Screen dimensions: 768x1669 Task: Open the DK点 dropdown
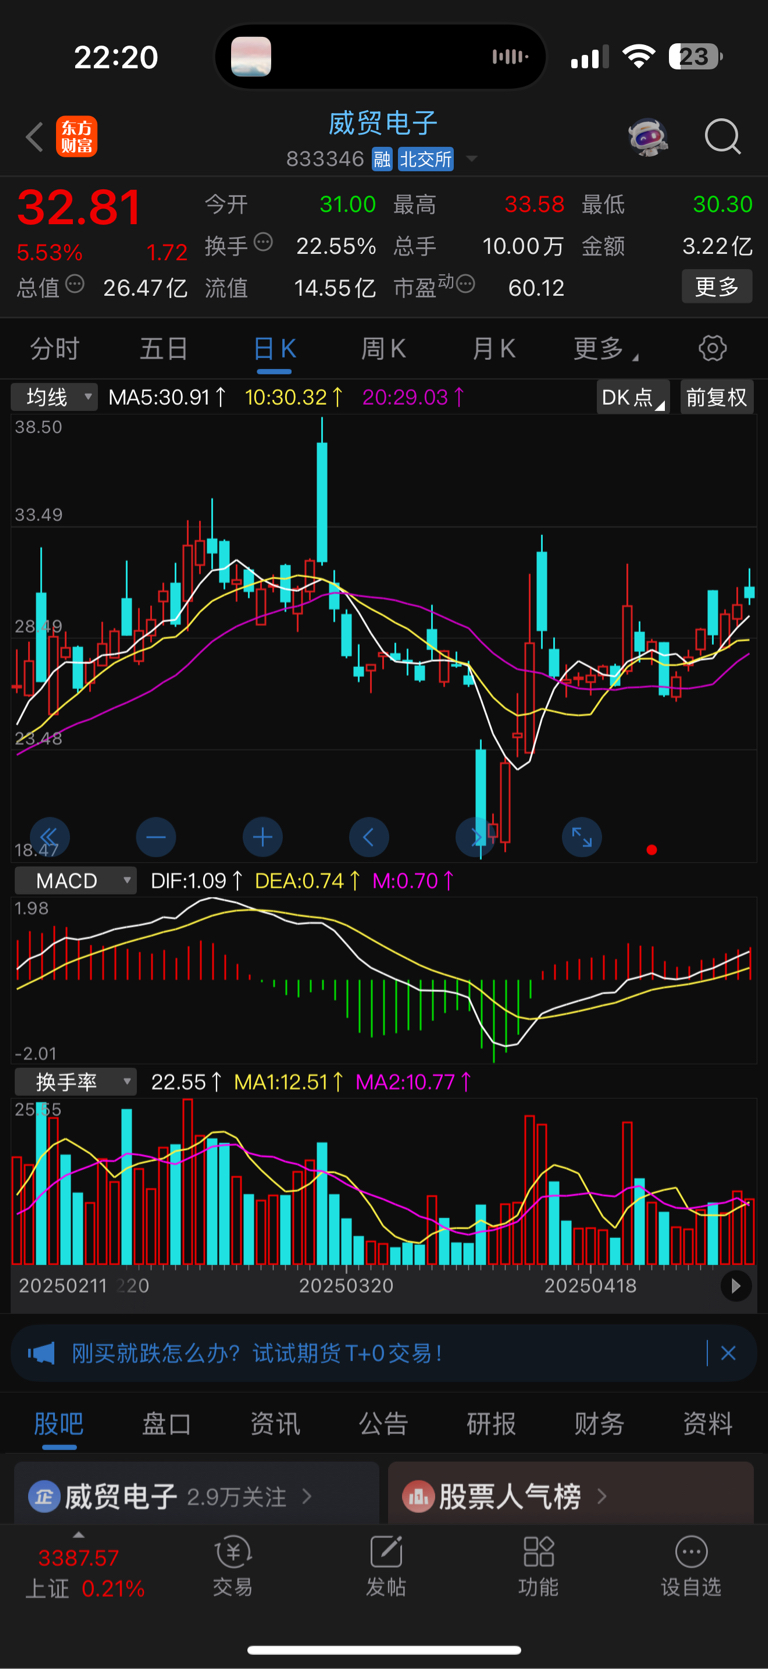(x=634, y=397)
